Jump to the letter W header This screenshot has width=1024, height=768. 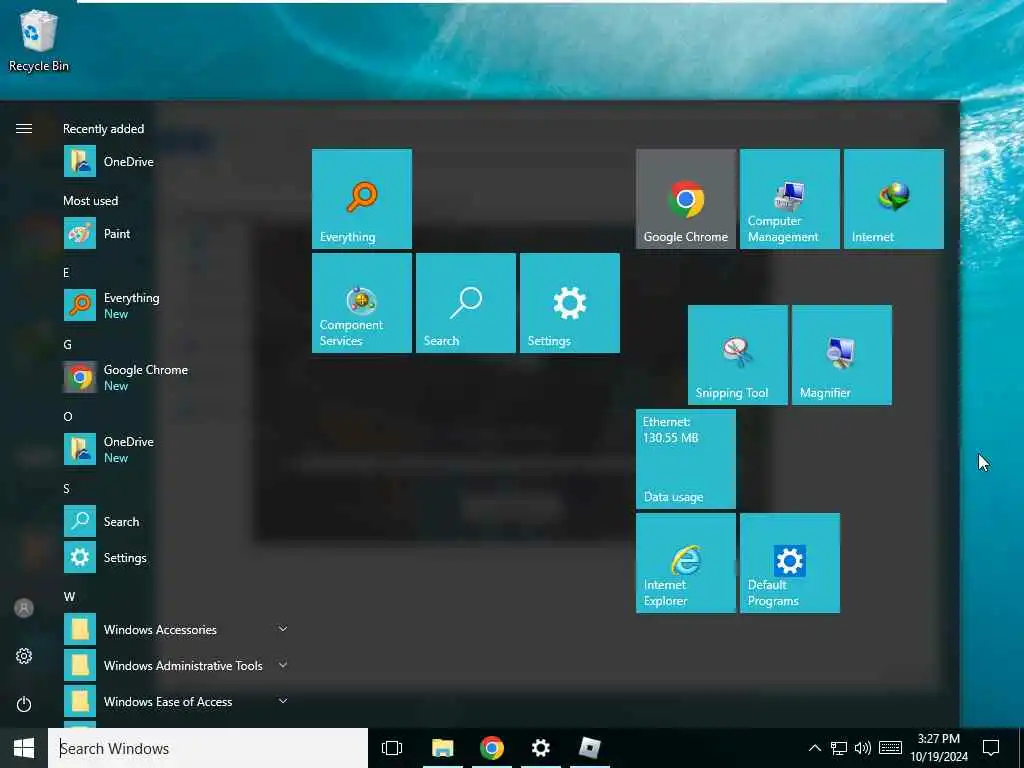click(x=69, y=596)
